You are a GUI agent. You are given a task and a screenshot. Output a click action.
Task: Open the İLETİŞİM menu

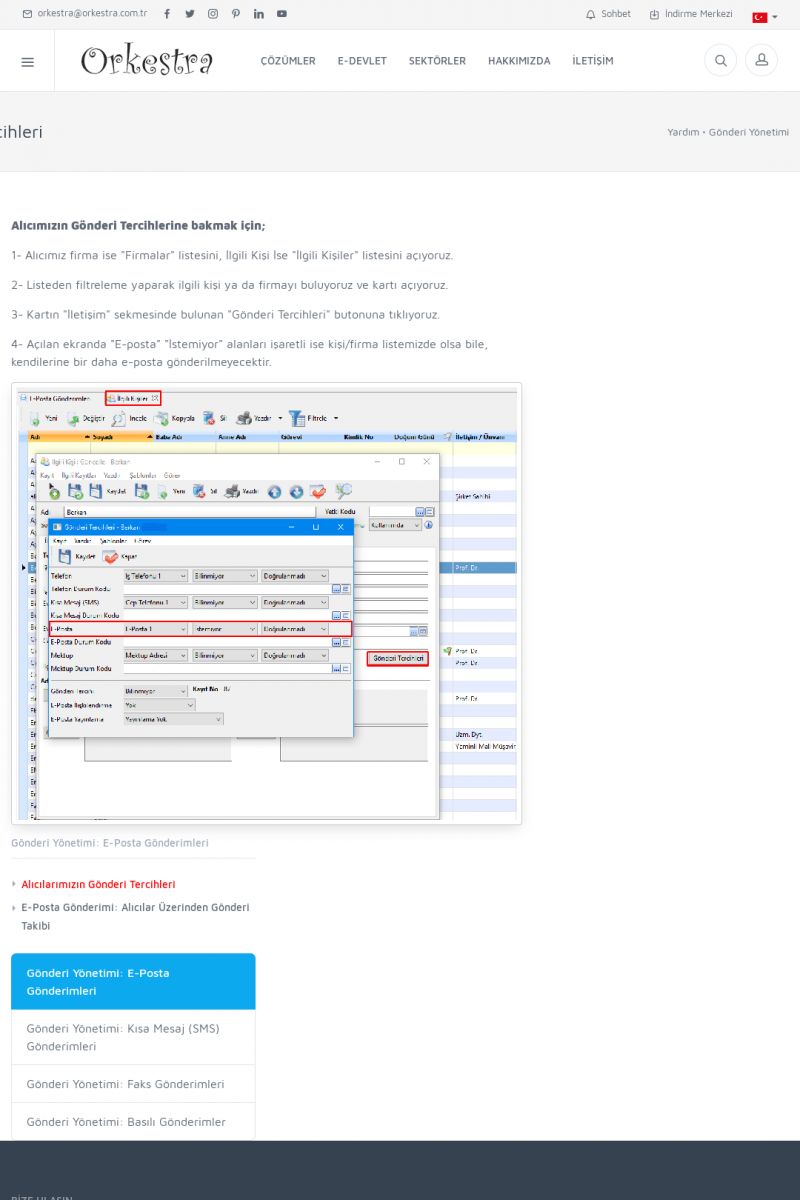pos(593,61)
